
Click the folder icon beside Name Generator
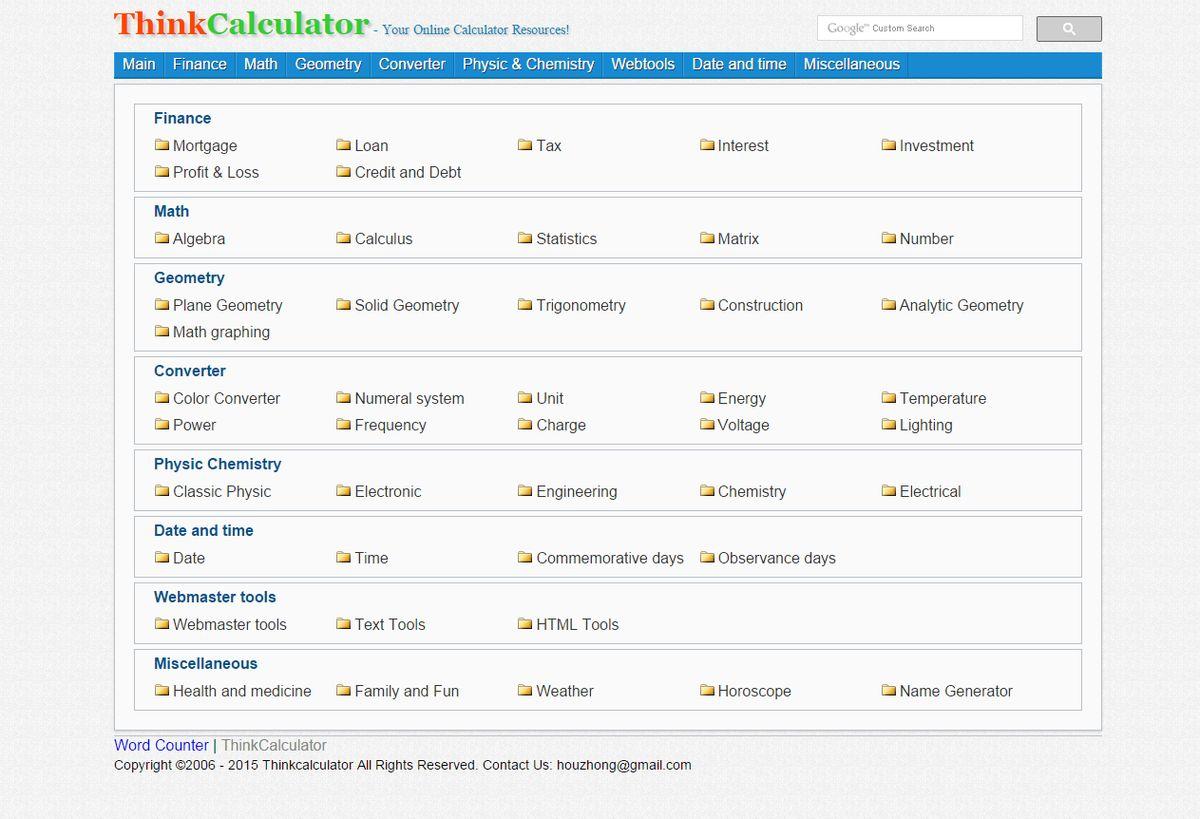tap(888, 691)
